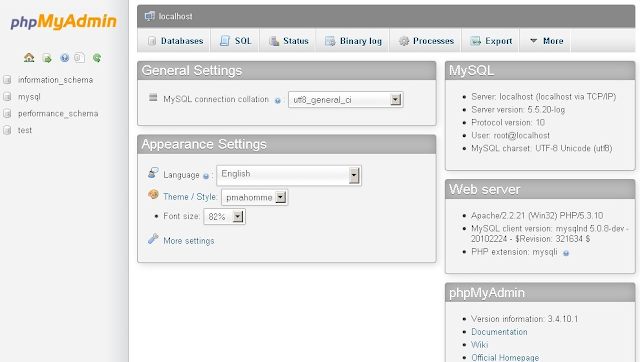Open the More settings link
The height and width of the screenshot is (362, 640).
tap(189, 241)
